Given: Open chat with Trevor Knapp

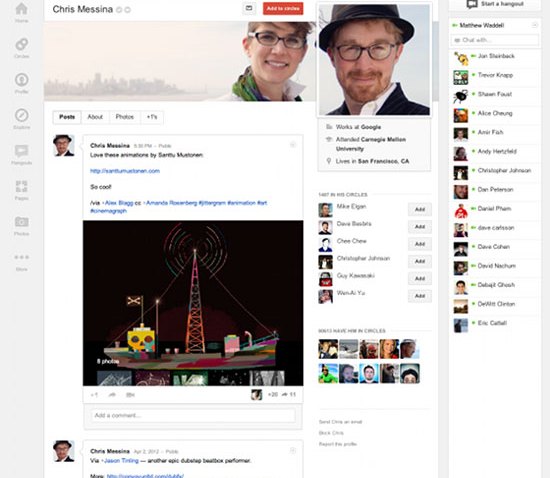Looking at the screenshot, I should [495, 75].
